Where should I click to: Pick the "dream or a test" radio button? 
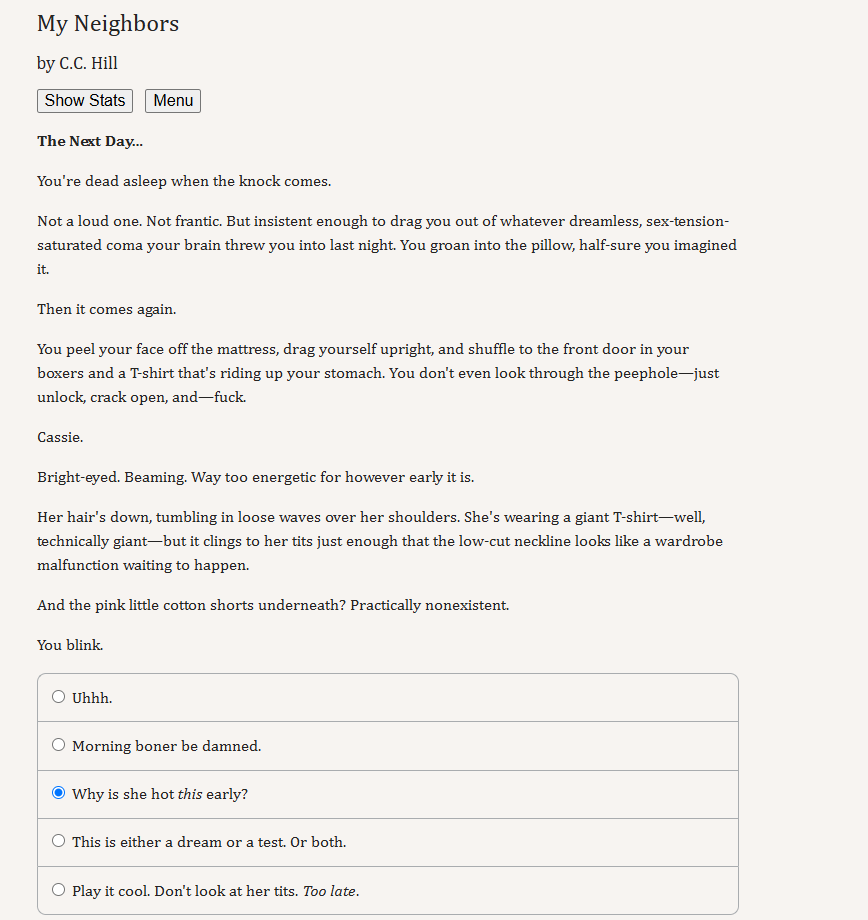click(59, 841)
